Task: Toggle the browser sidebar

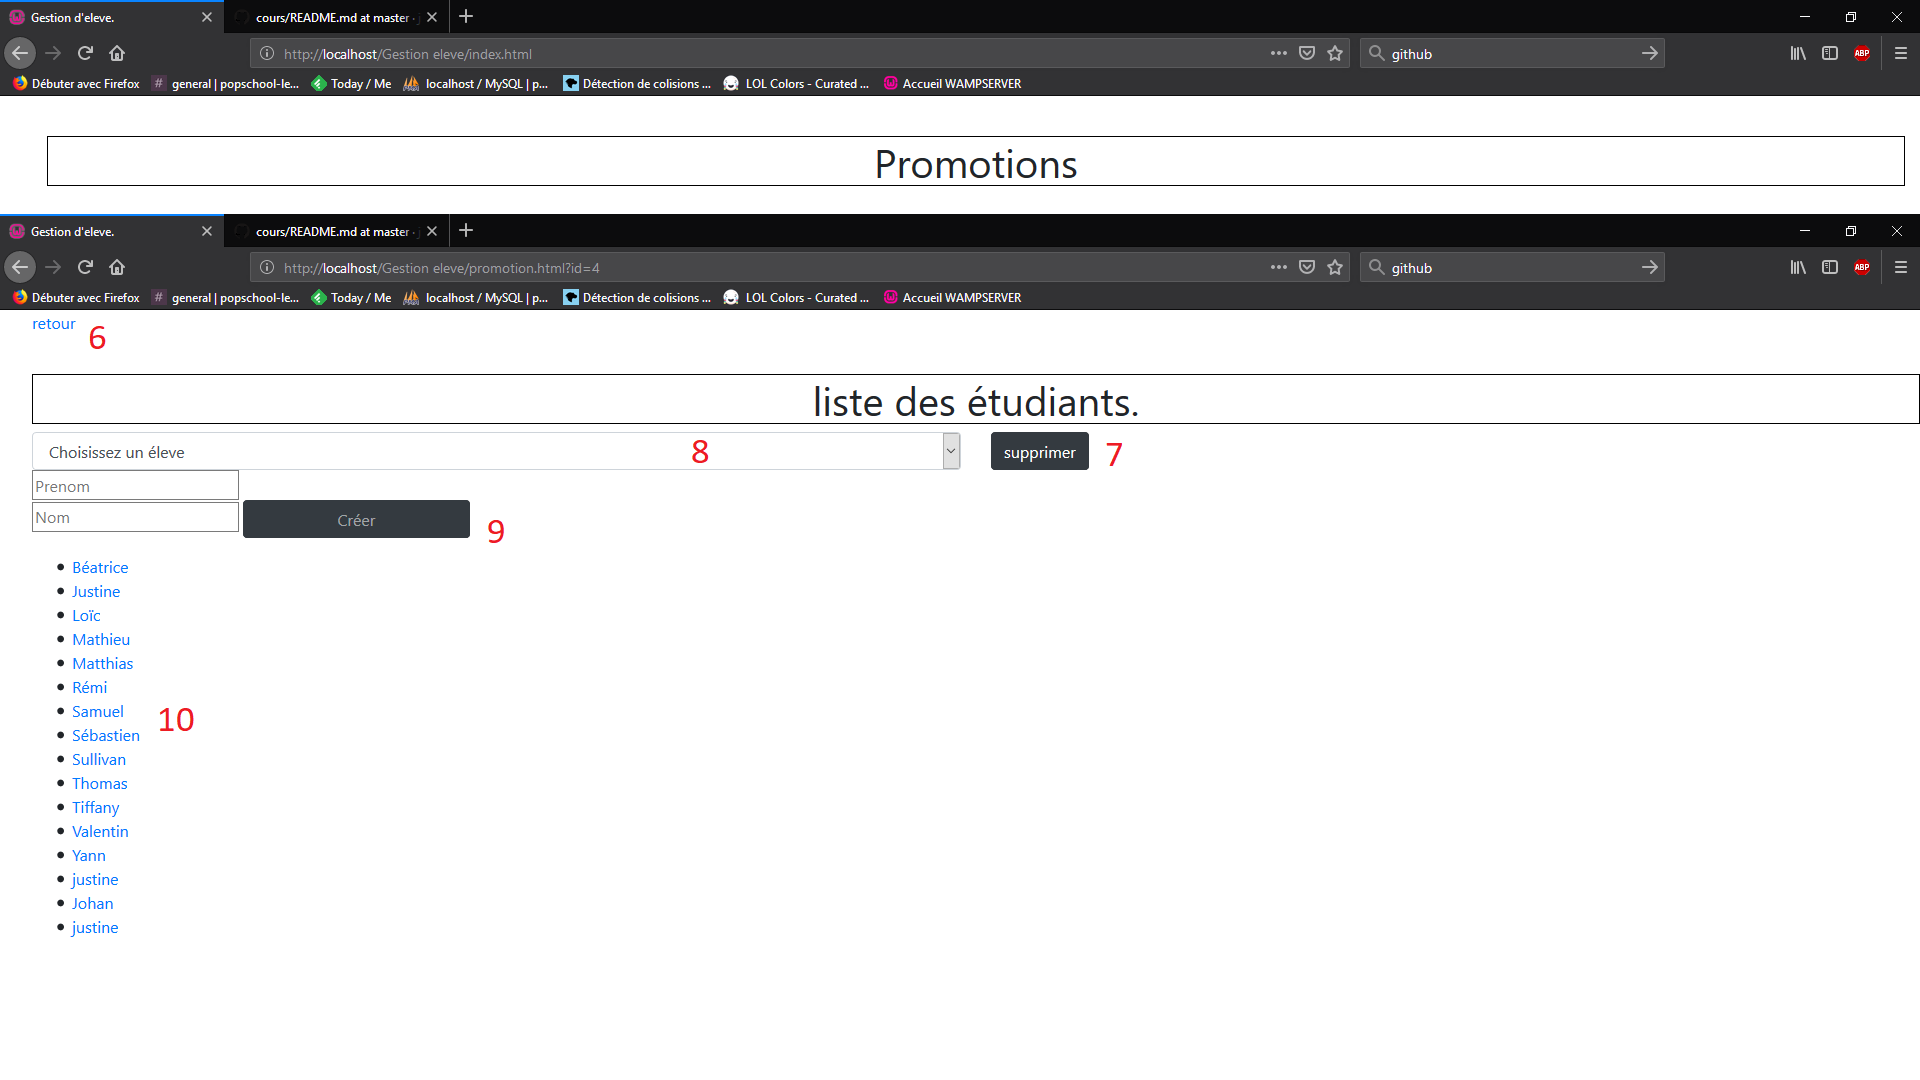Action: tap(1830, 267)
